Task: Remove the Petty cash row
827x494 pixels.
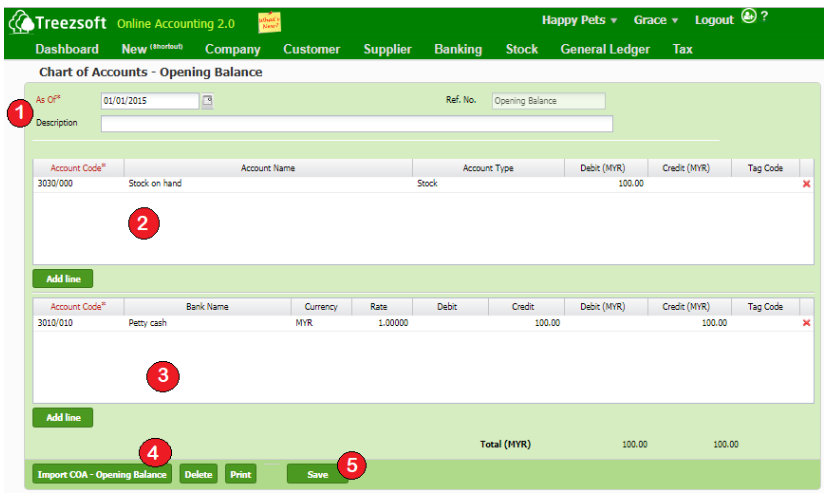Action: point(806,323)
